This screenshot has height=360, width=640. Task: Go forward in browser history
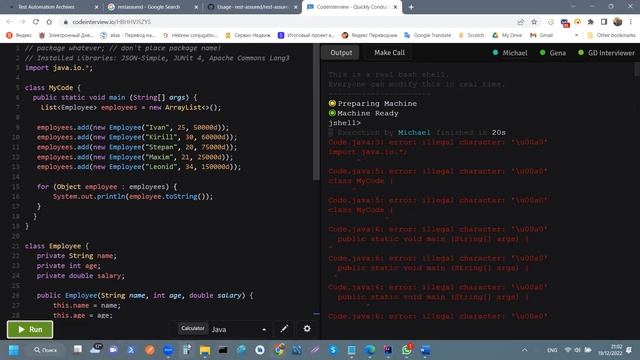point(22,22)
